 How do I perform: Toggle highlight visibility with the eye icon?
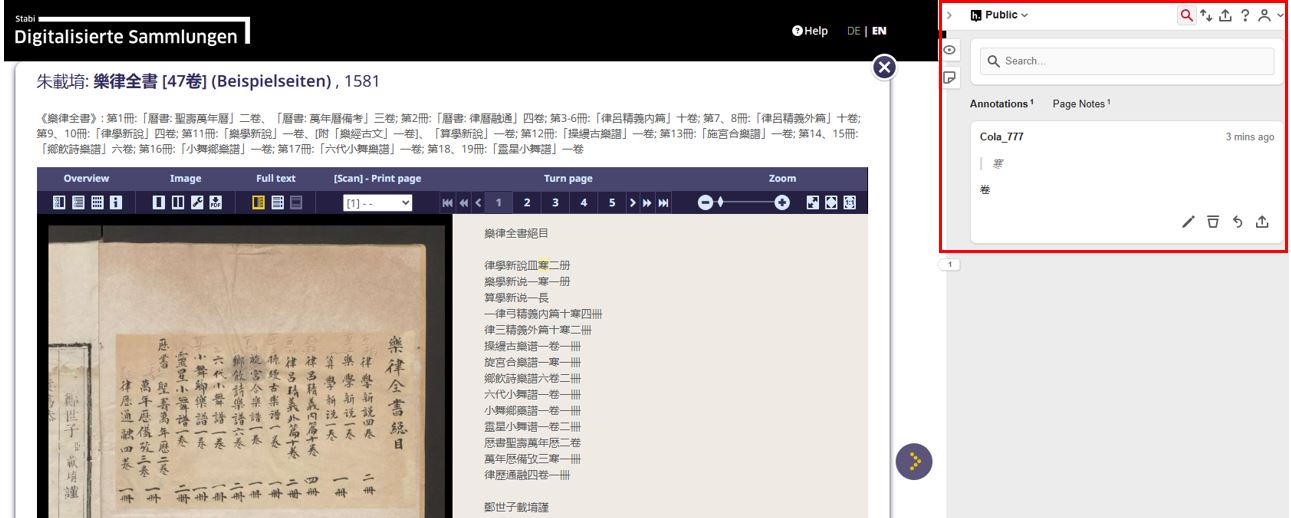tap(950, 50)
